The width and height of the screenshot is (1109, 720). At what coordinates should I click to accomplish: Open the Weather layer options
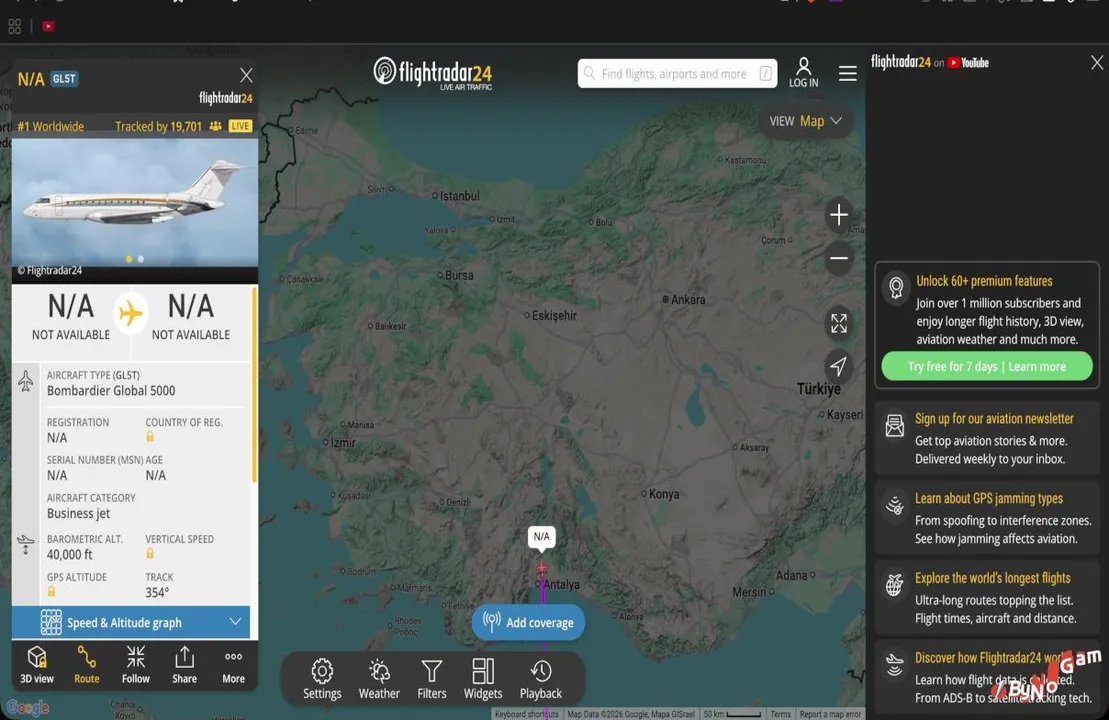[379, 679]
